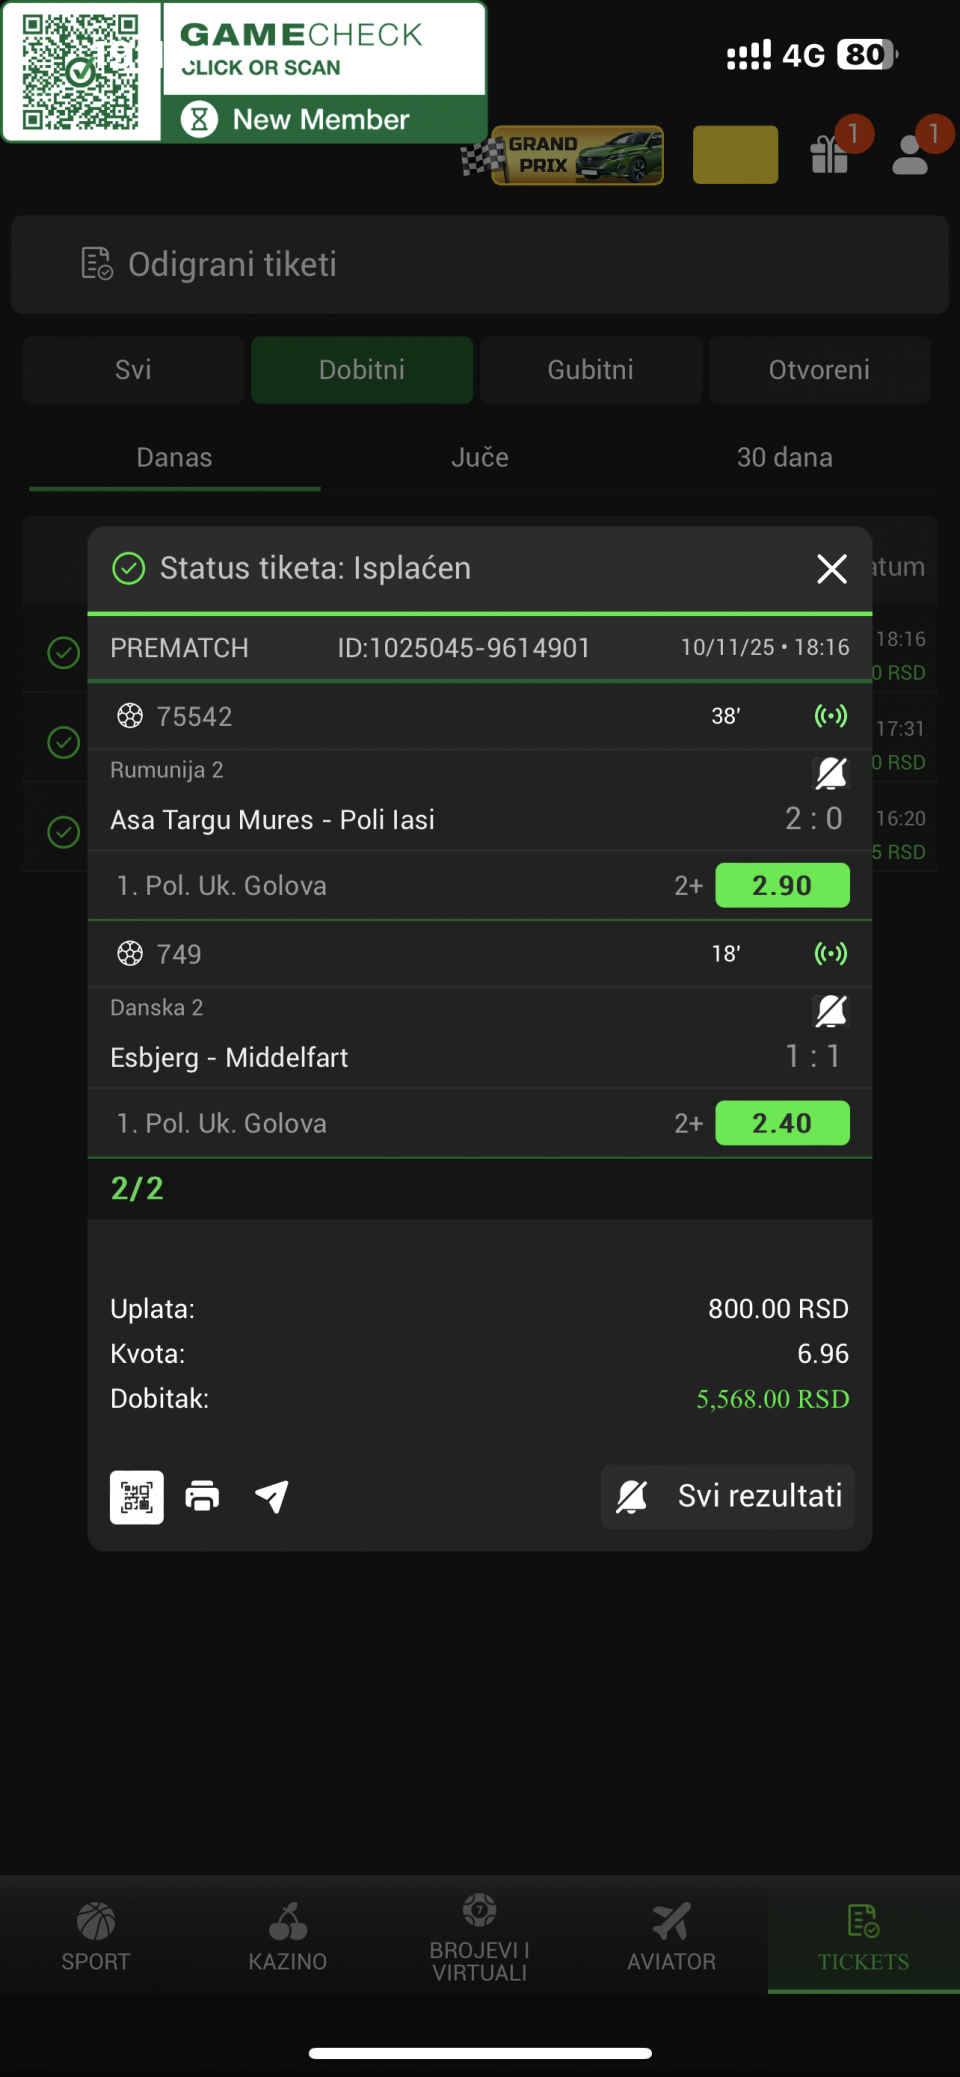
Task: Print the paid ticket
Action: click(x=202, y=1497)
